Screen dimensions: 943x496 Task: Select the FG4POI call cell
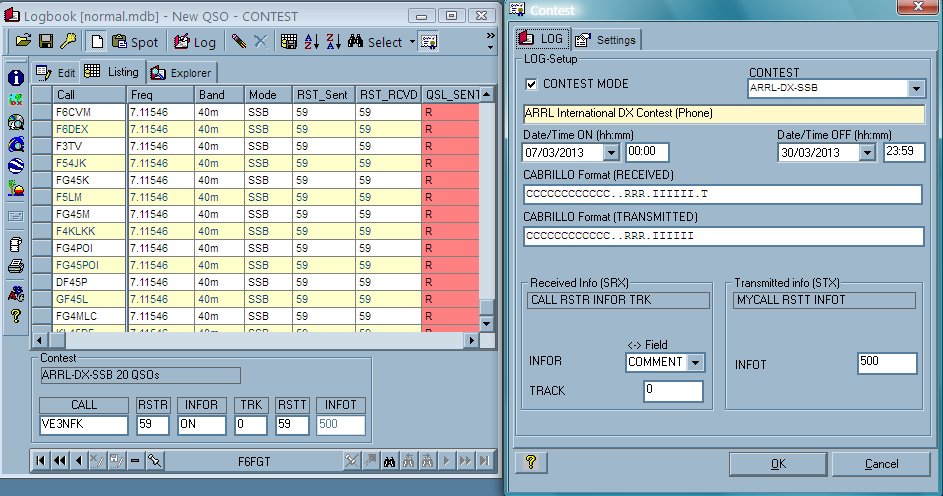pos(89,248)
